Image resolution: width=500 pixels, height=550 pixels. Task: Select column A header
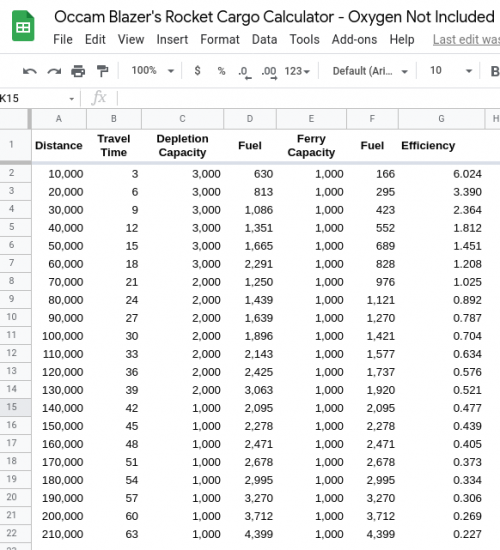[59, 119]
